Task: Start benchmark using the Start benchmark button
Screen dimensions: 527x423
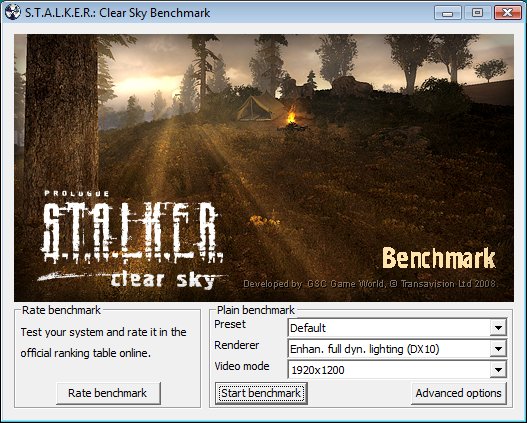Action: click(261, 393)
